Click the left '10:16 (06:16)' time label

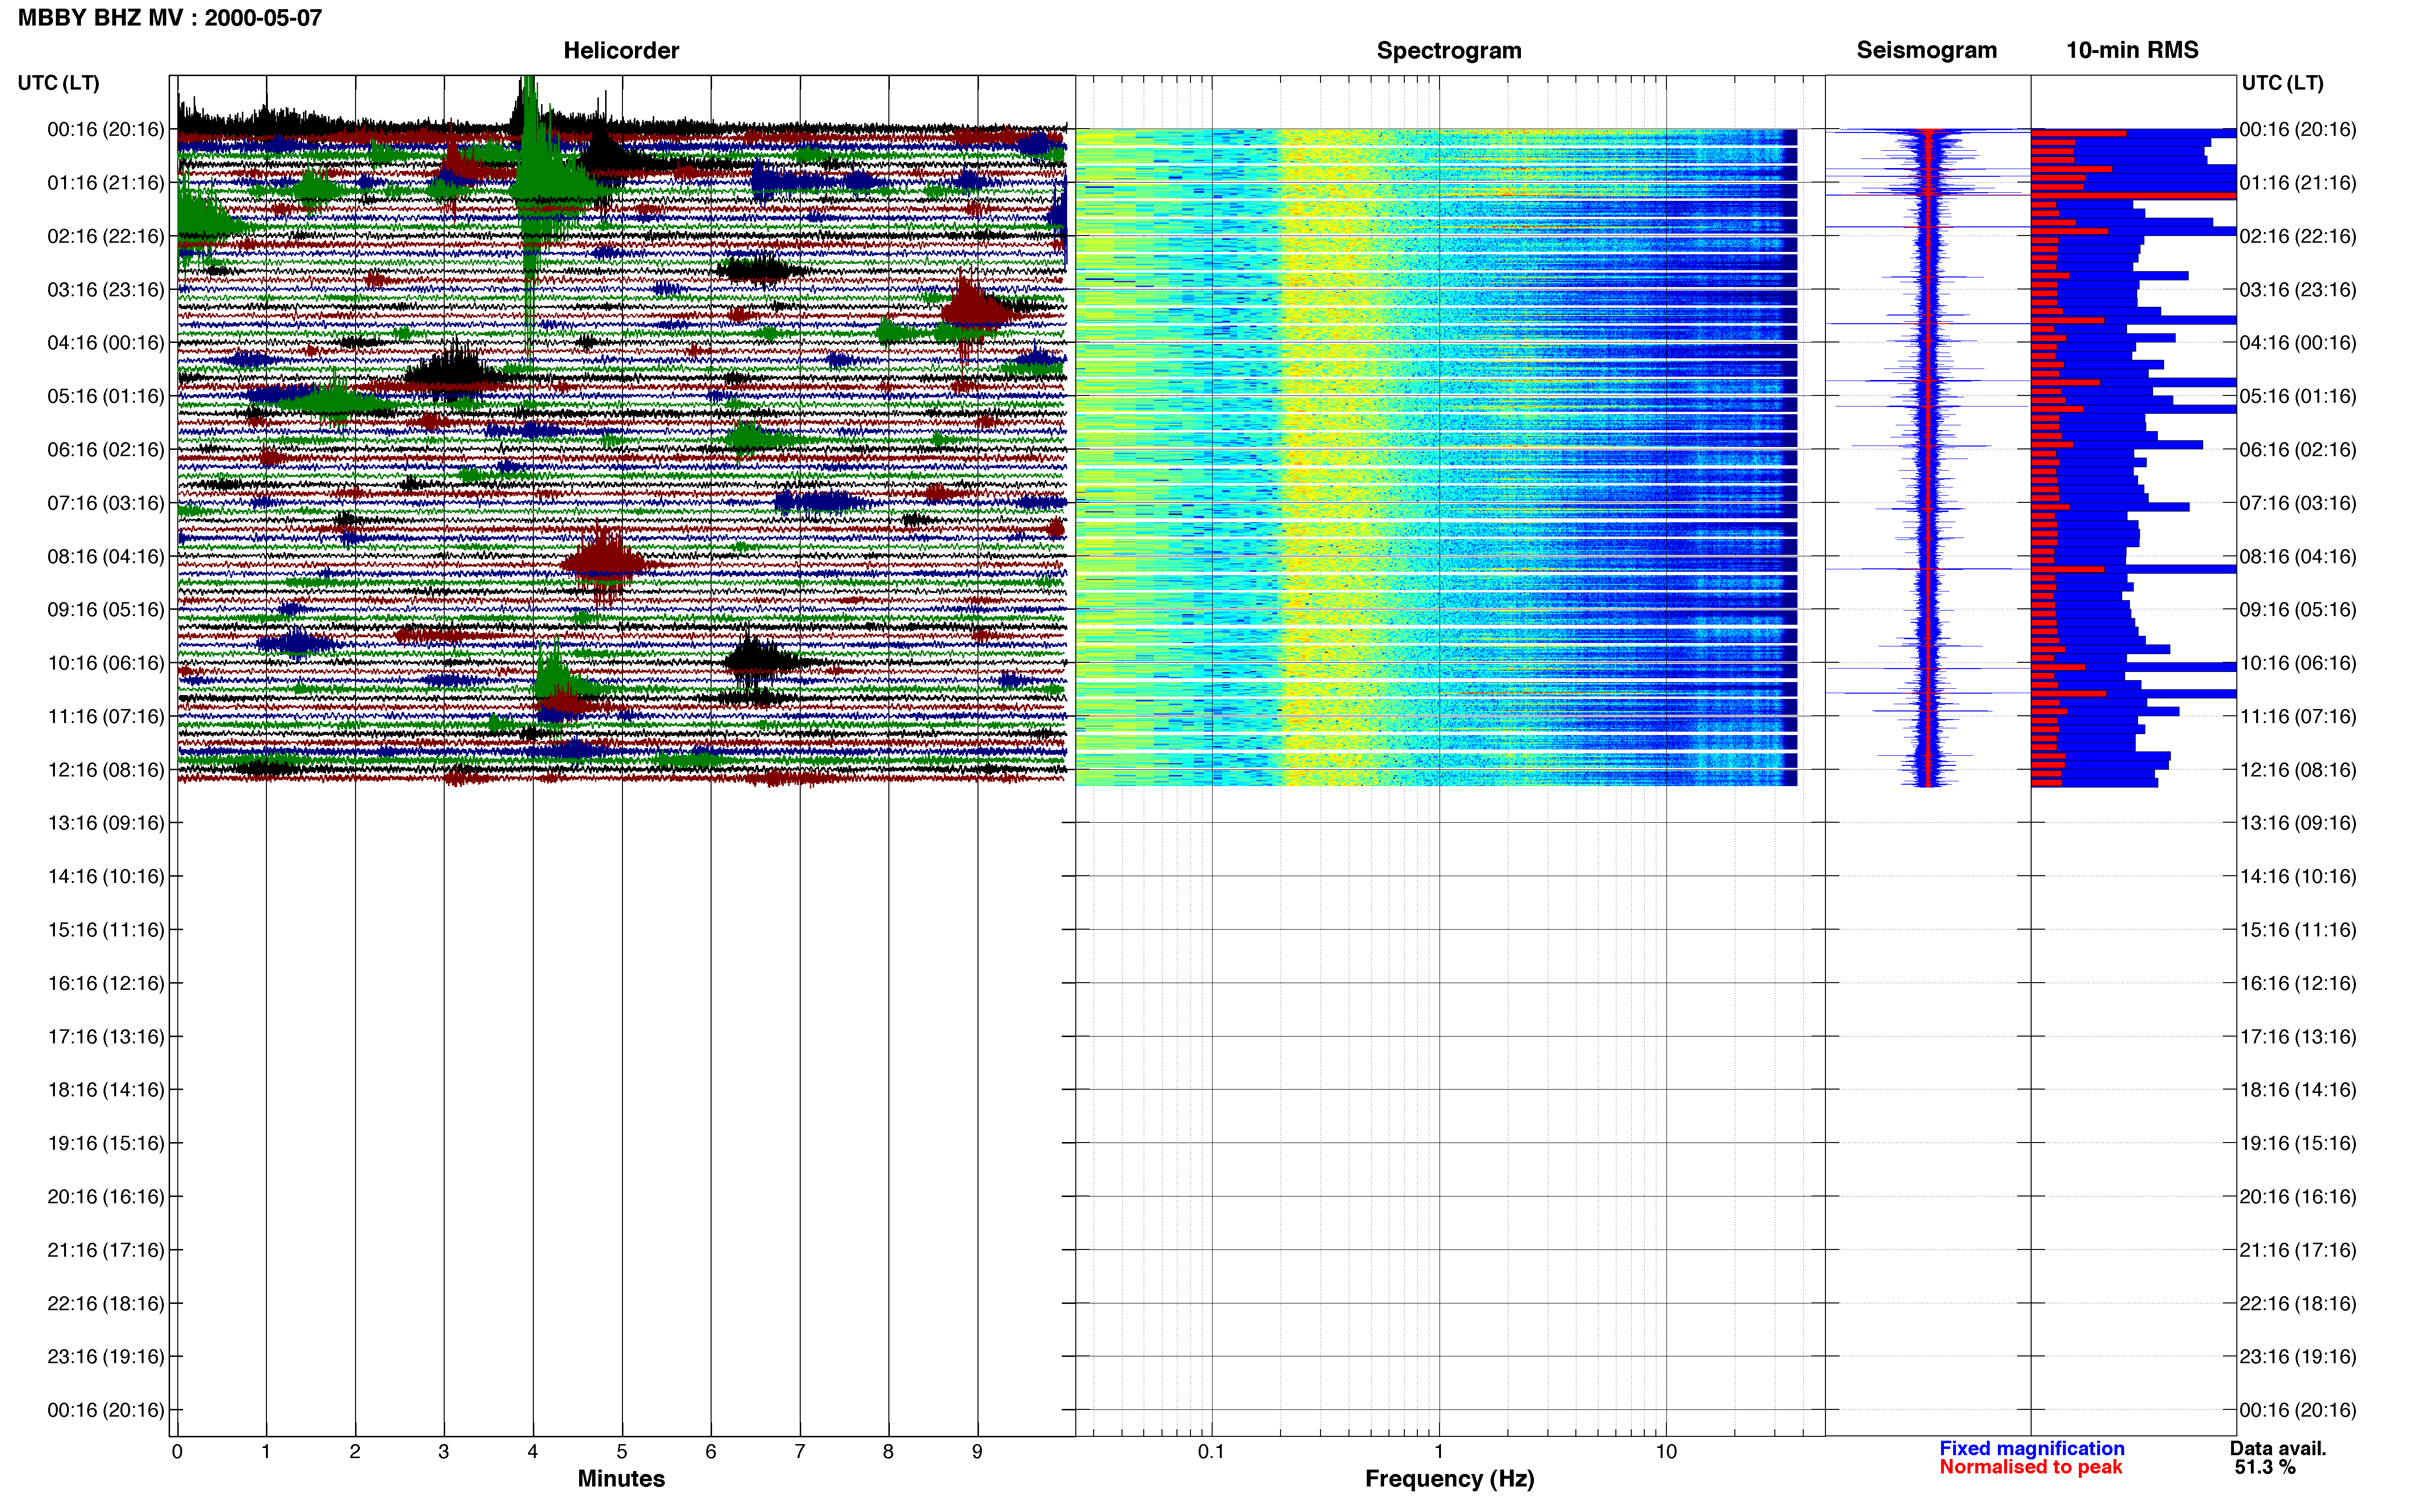pos(106,663)
